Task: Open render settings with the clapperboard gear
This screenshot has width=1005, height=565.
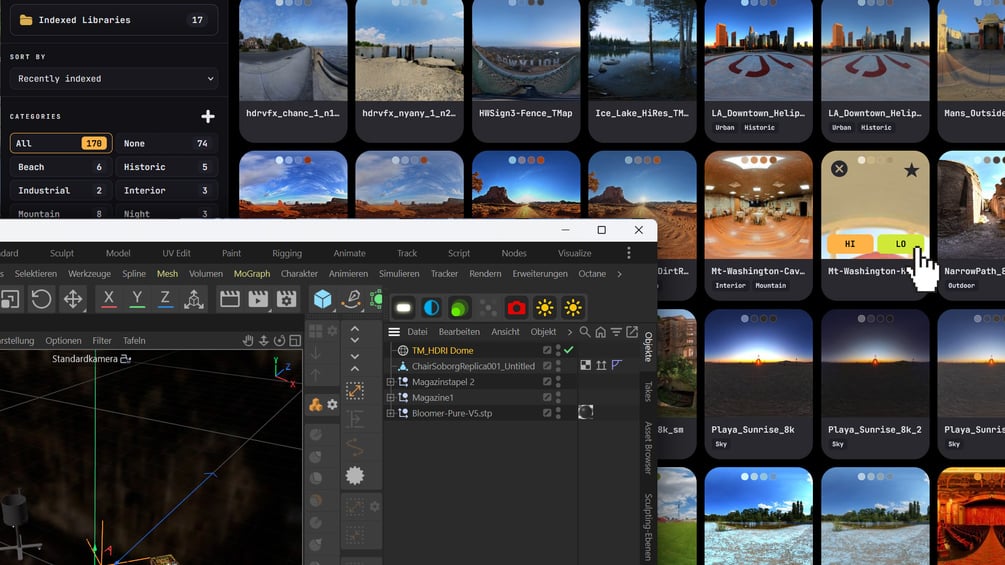Action: [286, 299]
